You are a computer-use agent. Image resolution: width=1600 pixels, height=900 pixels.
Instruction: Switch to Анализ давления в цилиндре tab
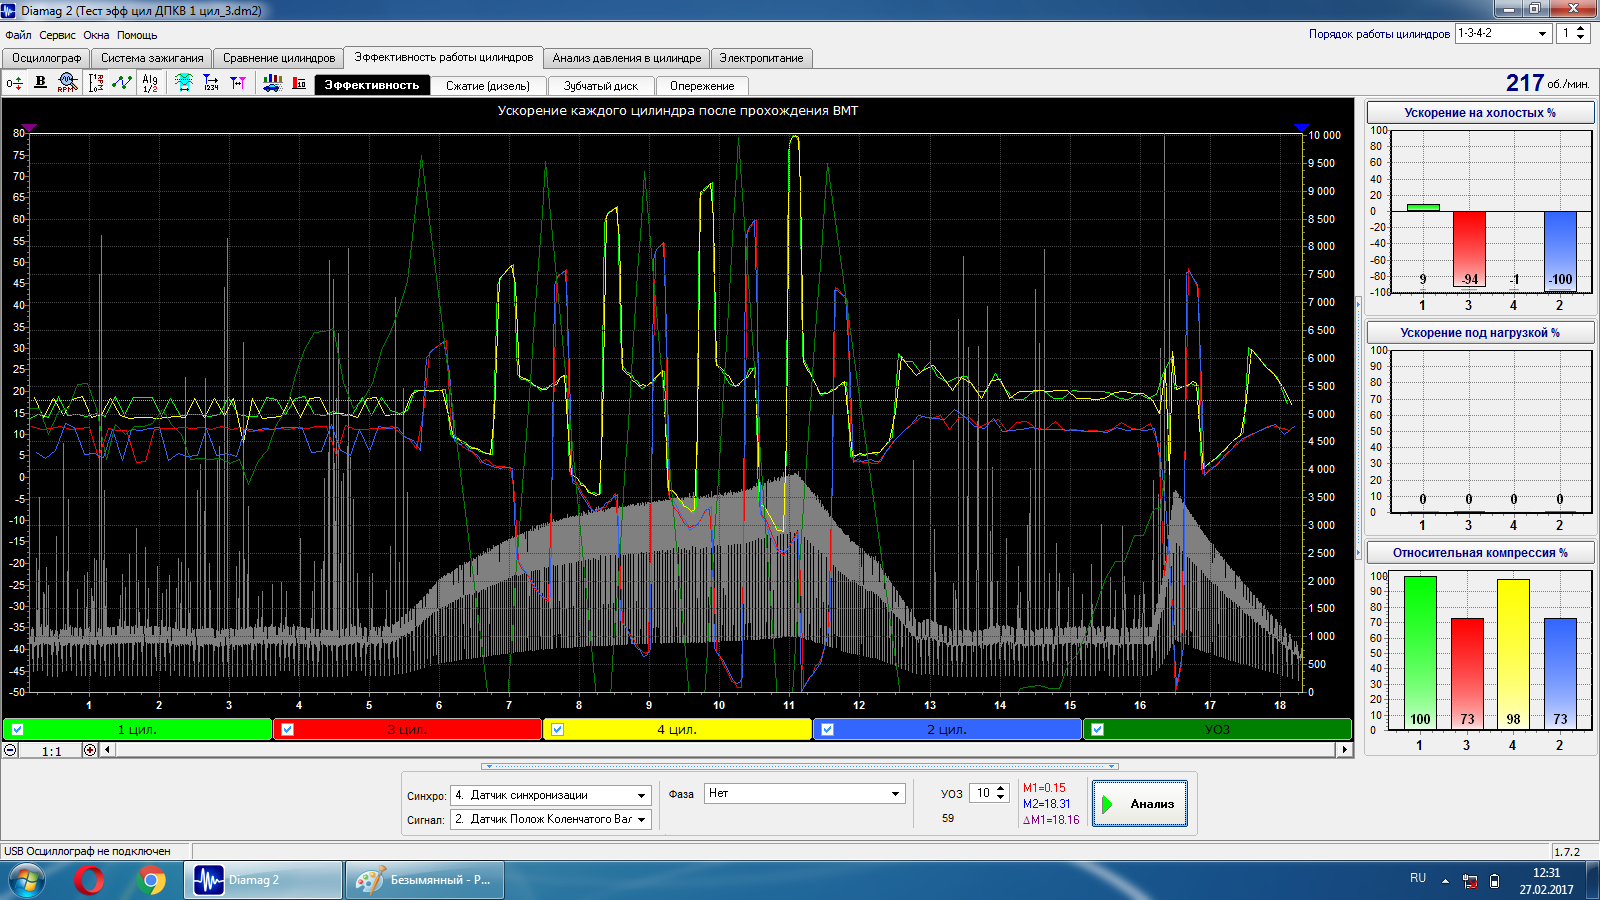(x=627, y=58)
